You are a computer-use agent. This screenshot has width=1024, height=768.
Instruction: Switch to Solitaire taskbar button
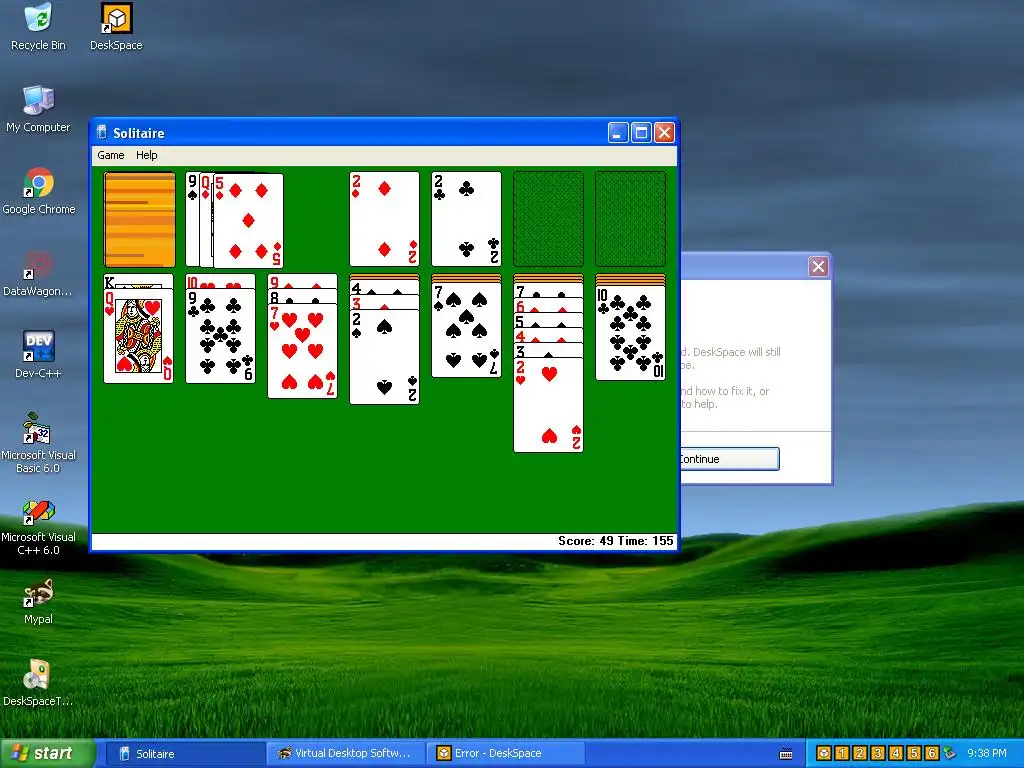coord(184,754)
